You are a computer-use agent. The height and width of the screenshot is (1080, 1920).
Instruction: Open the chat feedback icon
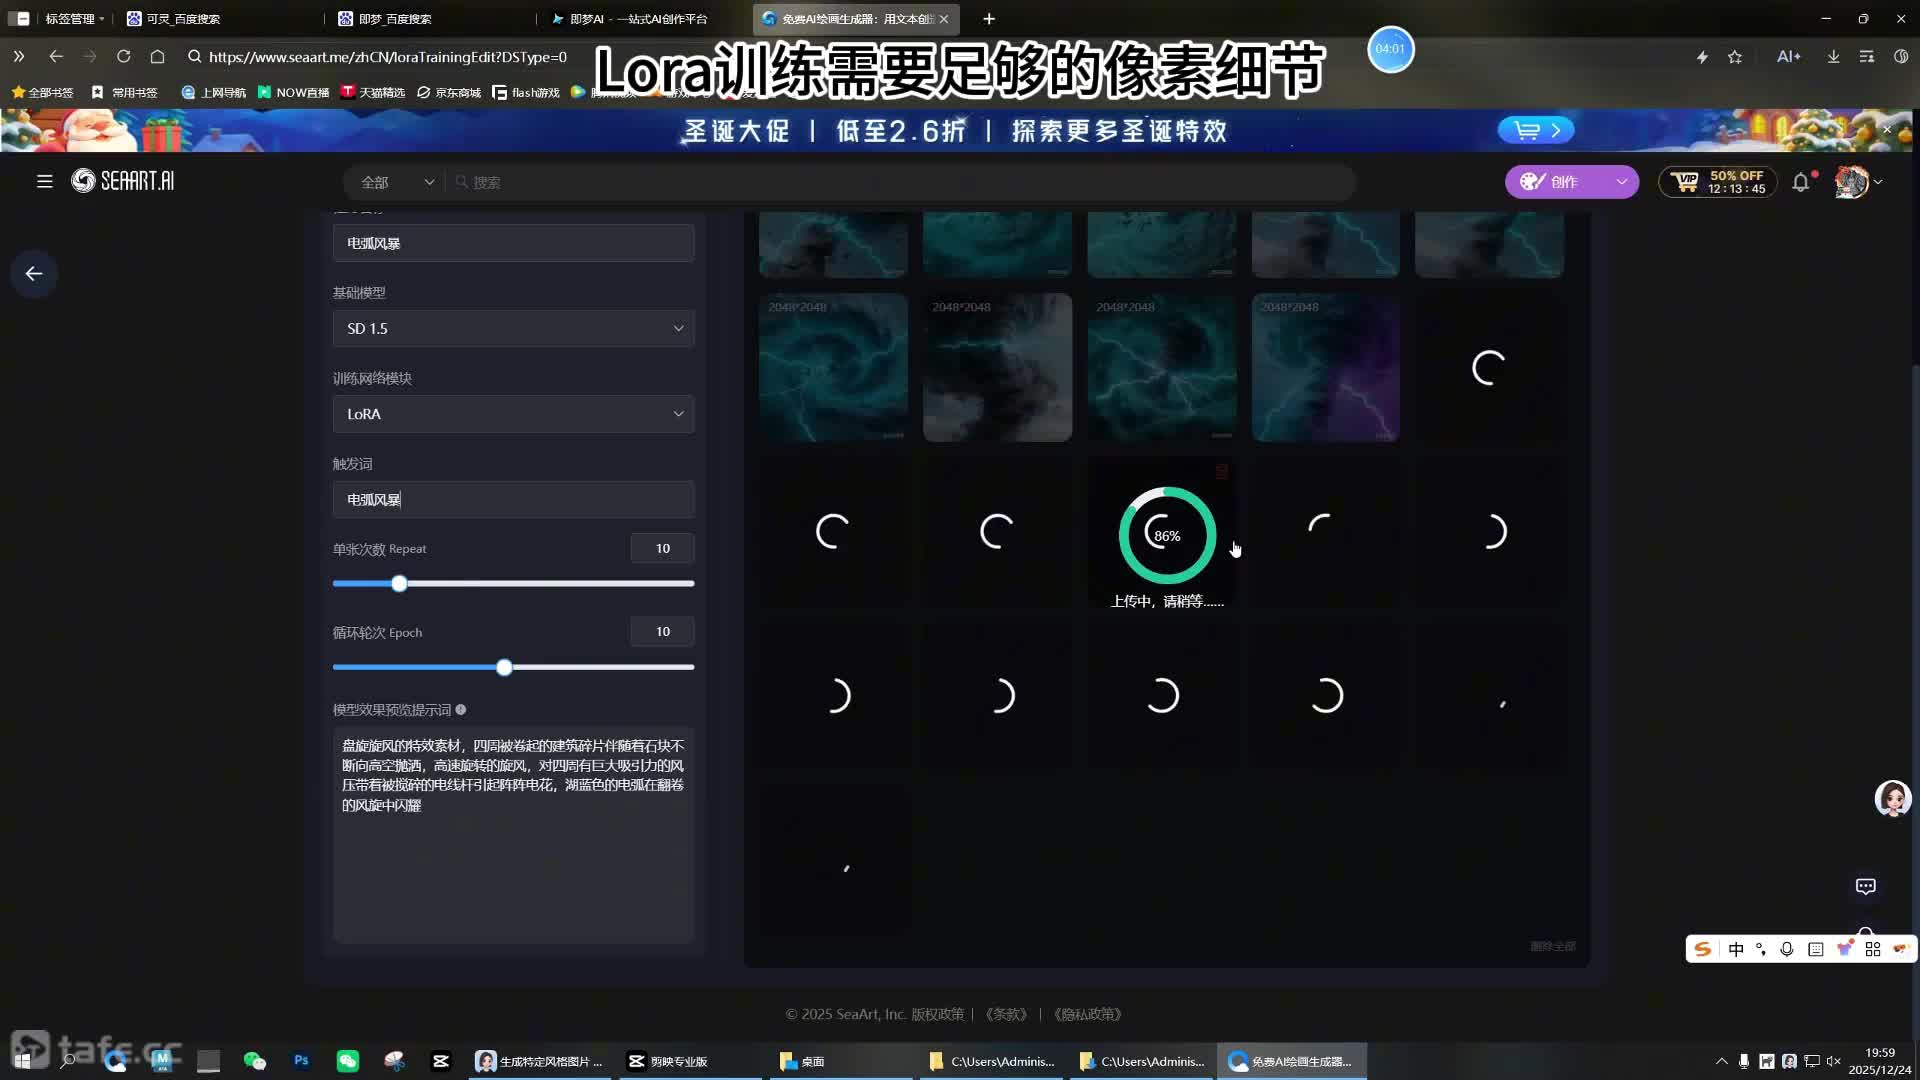coord(1865,886)
